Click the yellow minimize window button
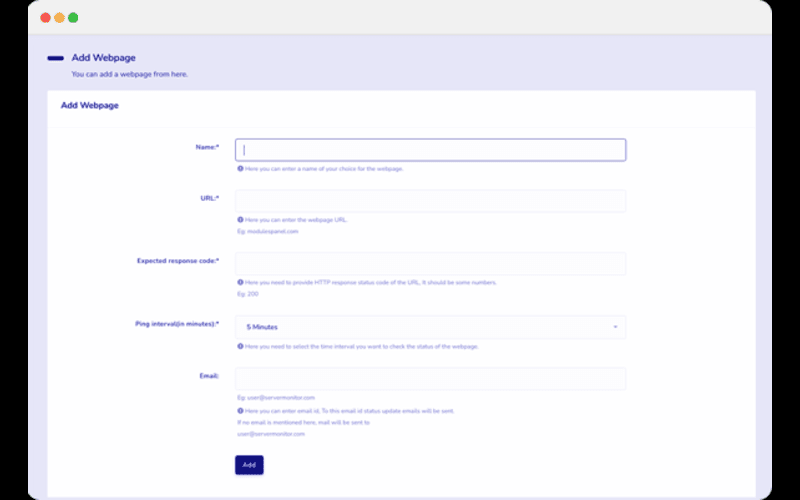The image size is (800, 500). tap(59, 18)
